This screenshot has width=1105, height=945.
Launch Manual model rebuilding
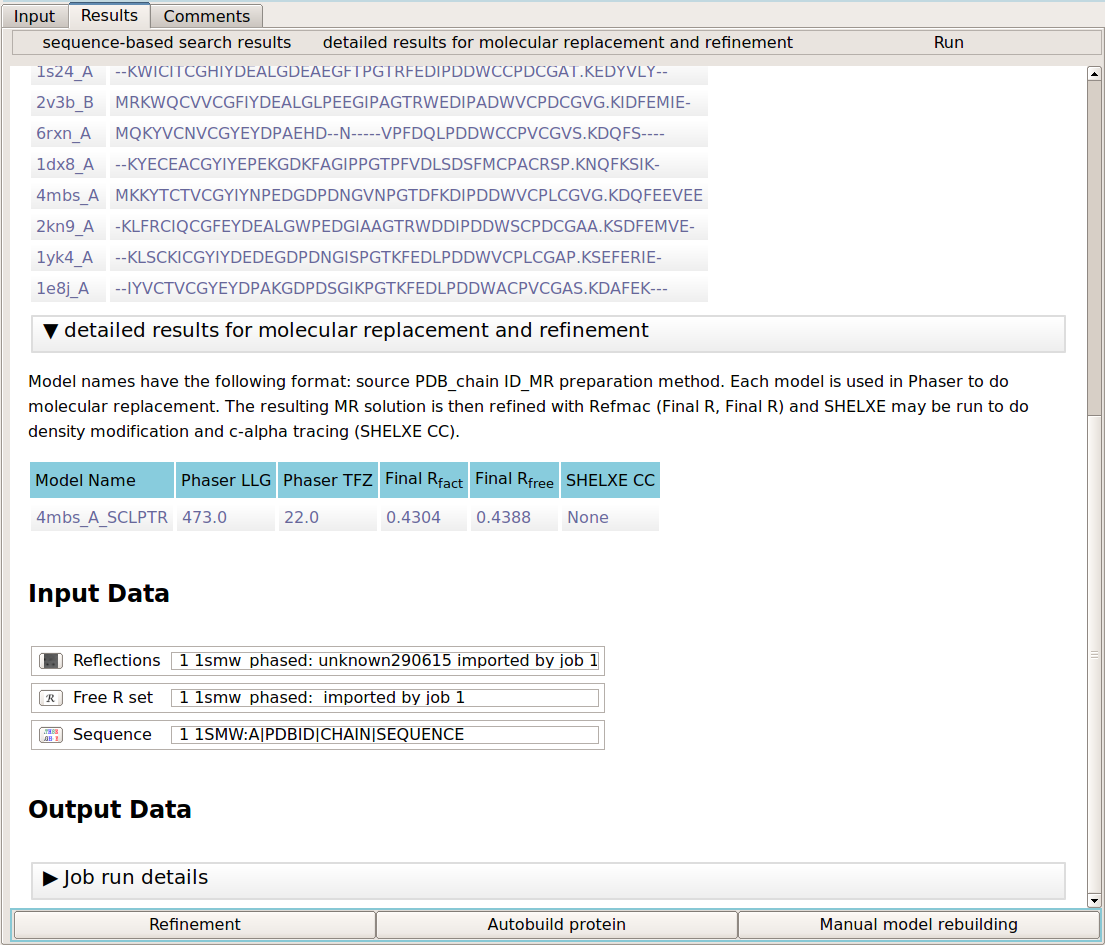918,925
